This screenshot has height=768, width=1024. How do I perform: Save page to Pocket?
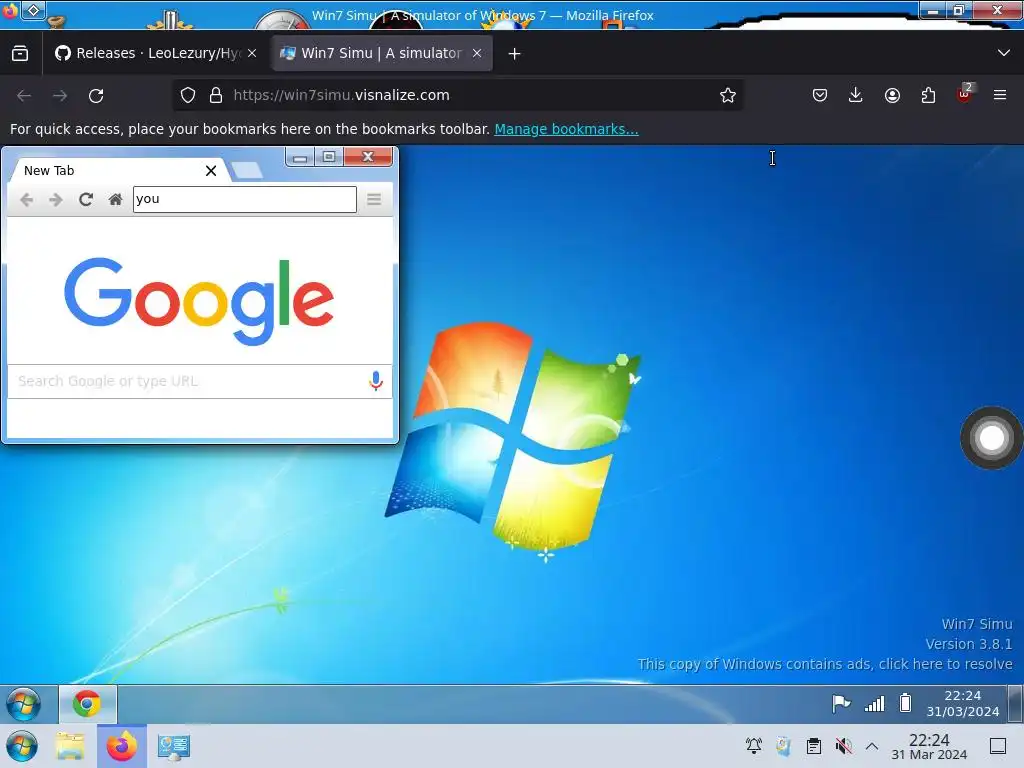[820, 95]
